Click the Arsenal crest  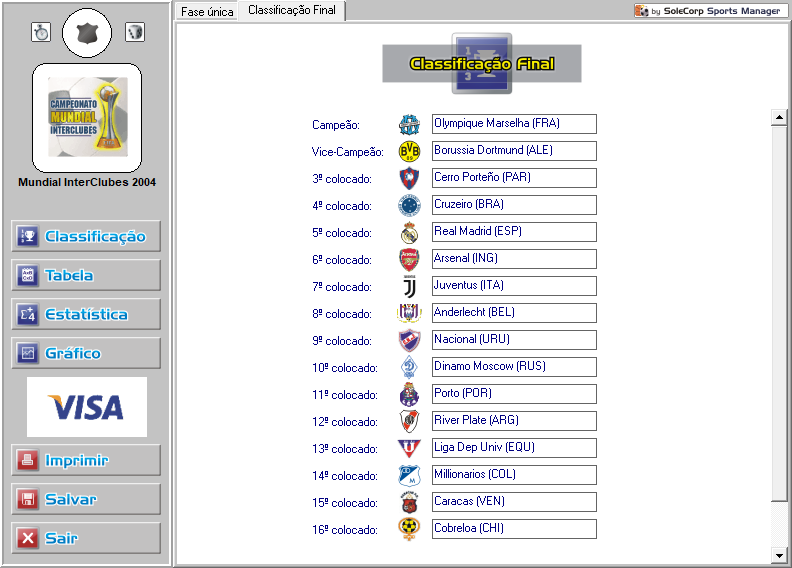pos(409,260)
